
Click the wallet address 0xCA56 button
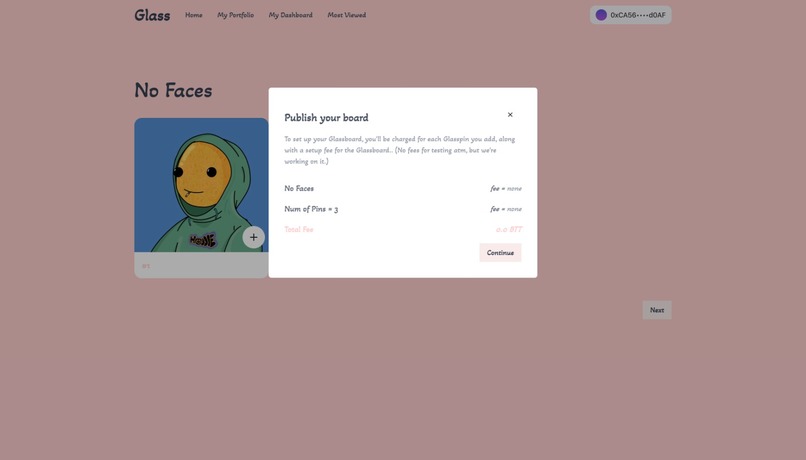click(631, 15)
